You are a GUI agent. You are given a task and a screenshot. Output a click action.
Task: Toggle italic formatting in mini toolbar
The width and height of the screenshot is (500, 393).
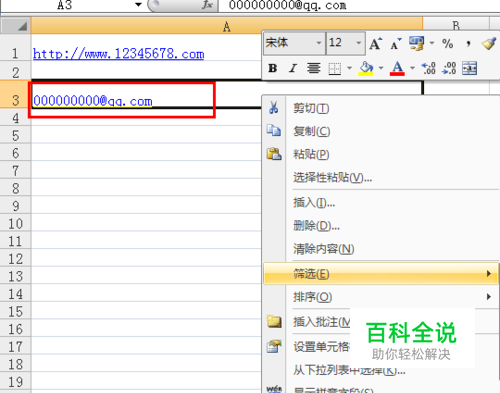tap(293, 68)
